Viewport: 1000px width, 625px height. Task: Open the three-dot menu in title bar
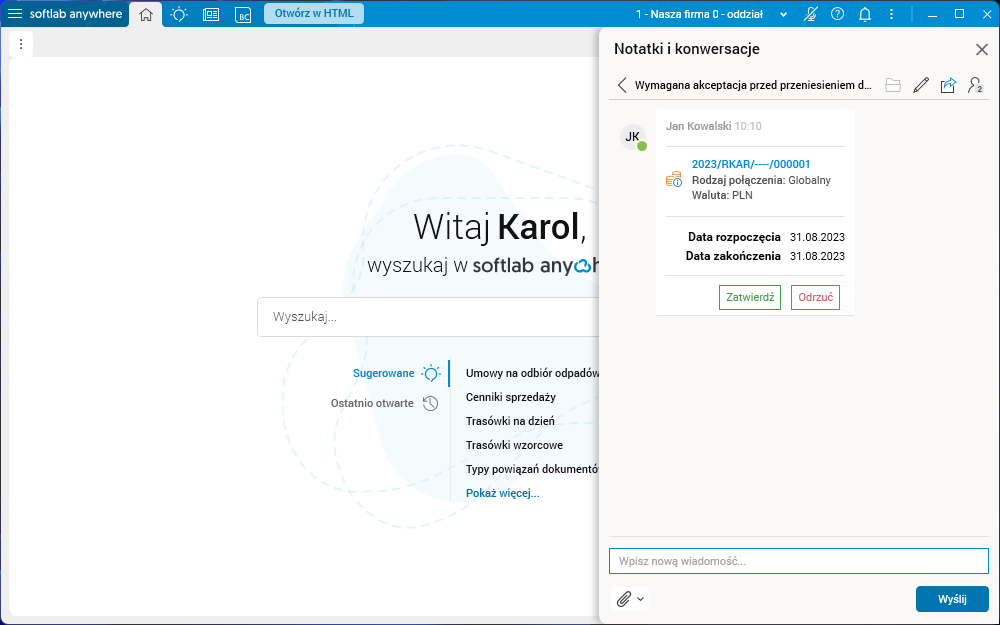coord(891,14)
